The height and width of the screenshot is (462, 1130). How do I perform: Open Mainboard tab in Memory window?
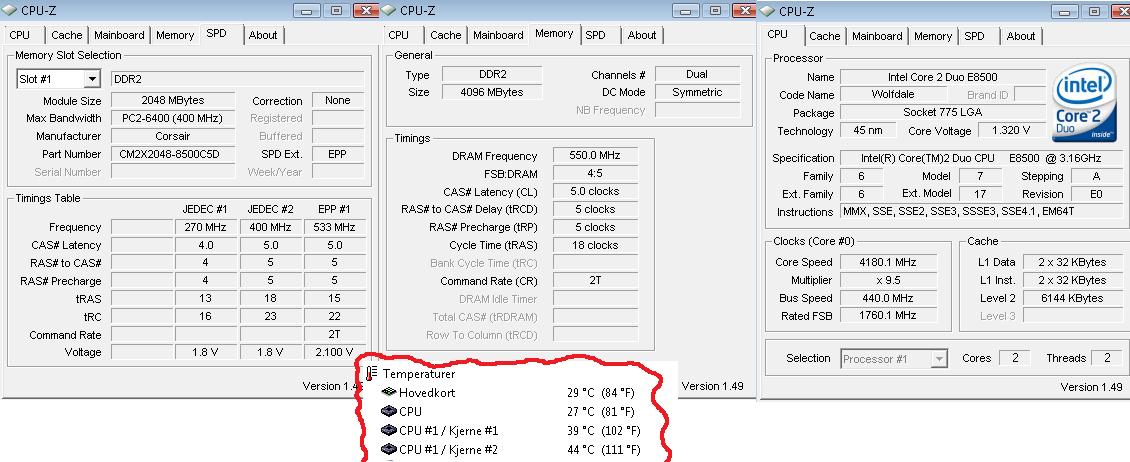coord(499,35)
